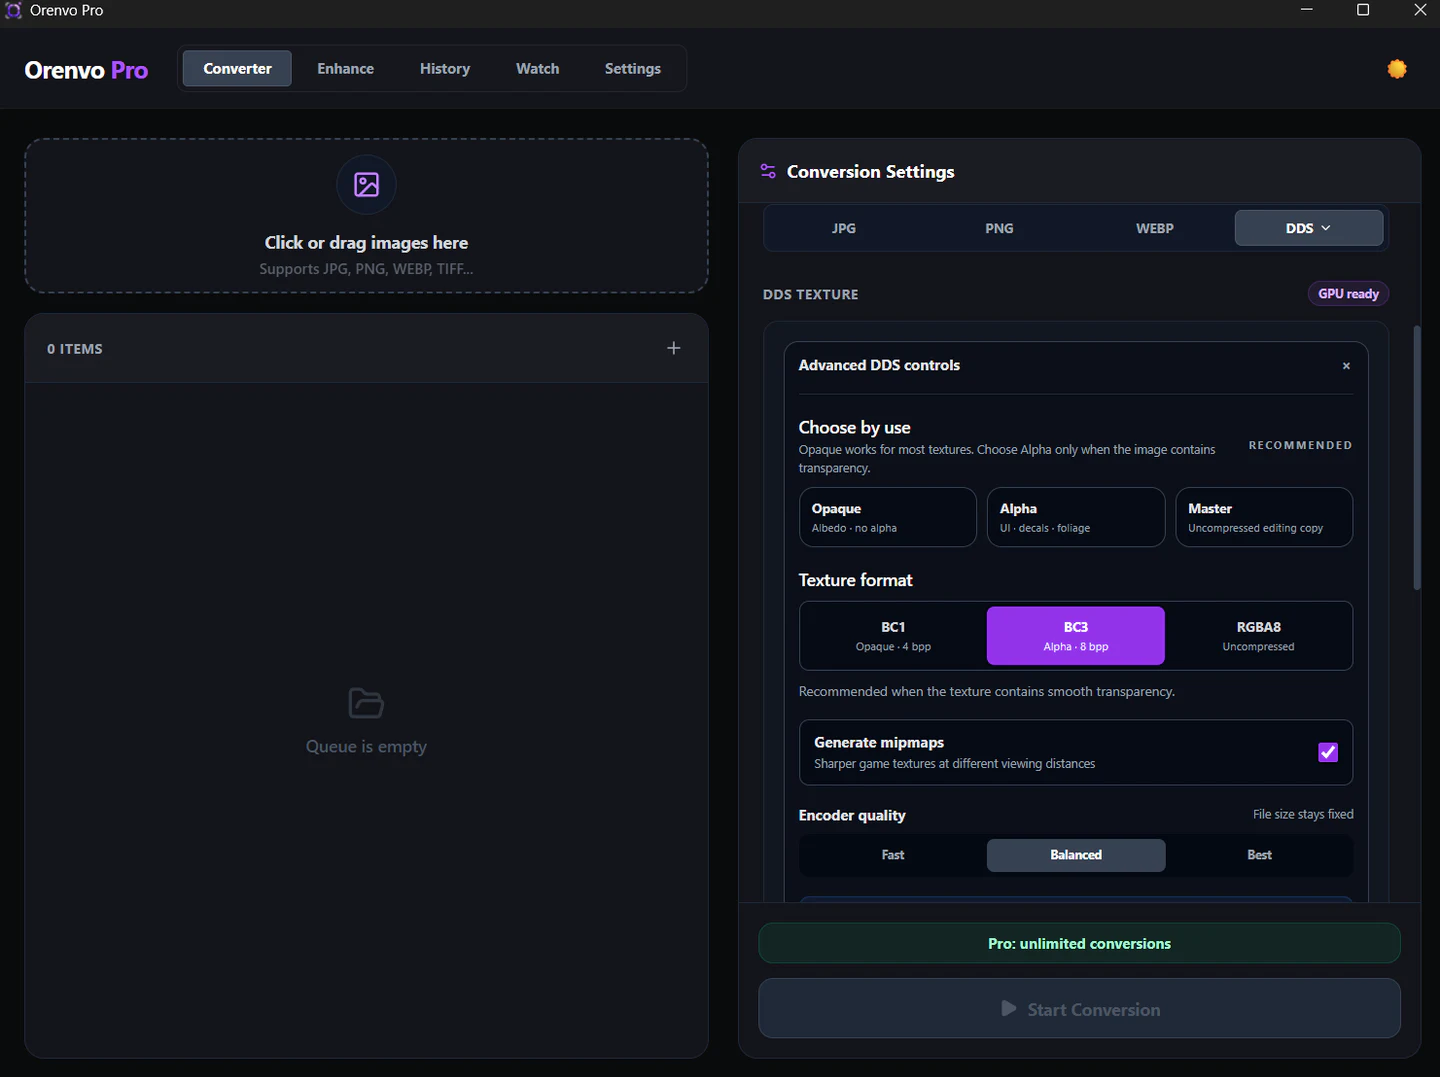Select PNG output format
Screen dimensions: 1440x1077
[999, 228]
